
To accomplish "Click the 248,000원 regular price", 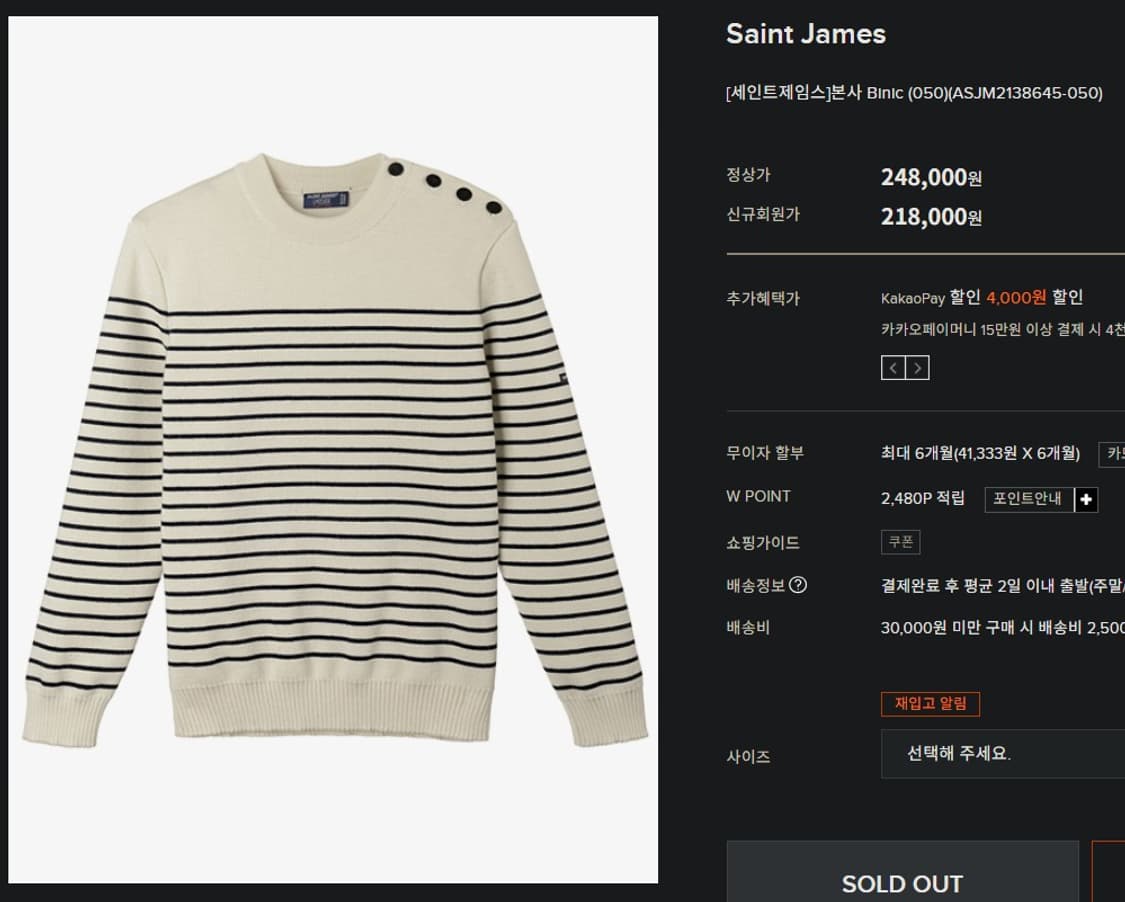I will point(931,178).
